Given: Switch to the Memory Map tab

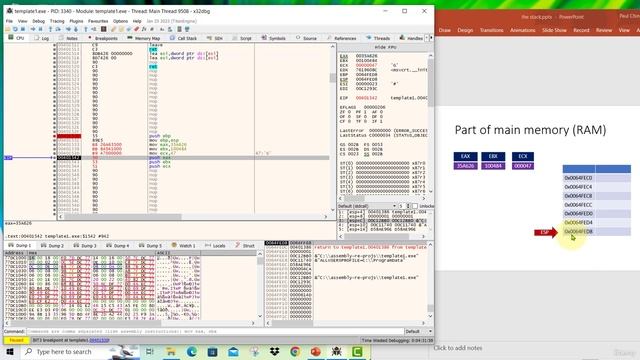Looking at the screenshot, I should pyautogui.click(x=144, y=38).
